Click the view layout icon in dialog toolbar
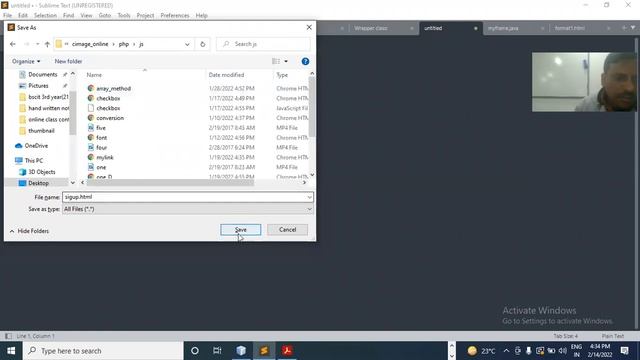Image resolution: width=640 pixels, height=360 pixels. (x=276, y=61)
